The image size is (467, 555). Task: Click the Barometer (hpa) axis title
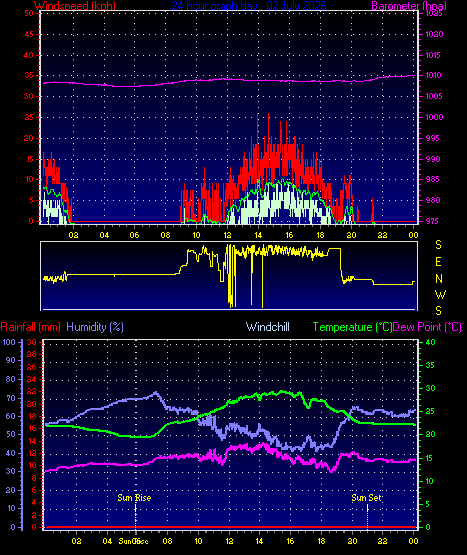(409, 5)
